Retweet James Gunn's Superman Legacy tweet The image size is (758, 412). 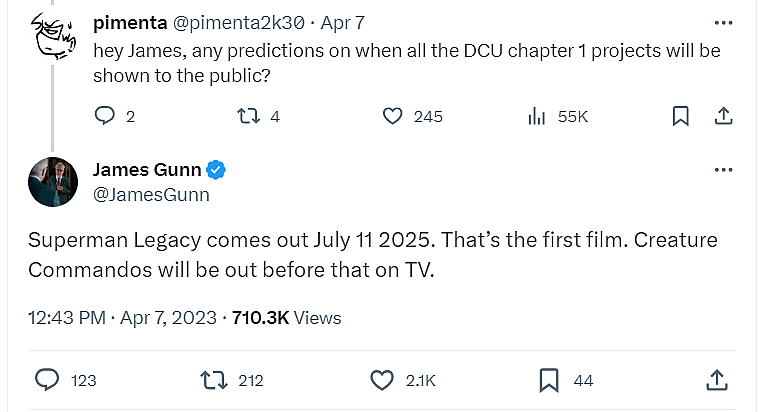coord(214,380)
